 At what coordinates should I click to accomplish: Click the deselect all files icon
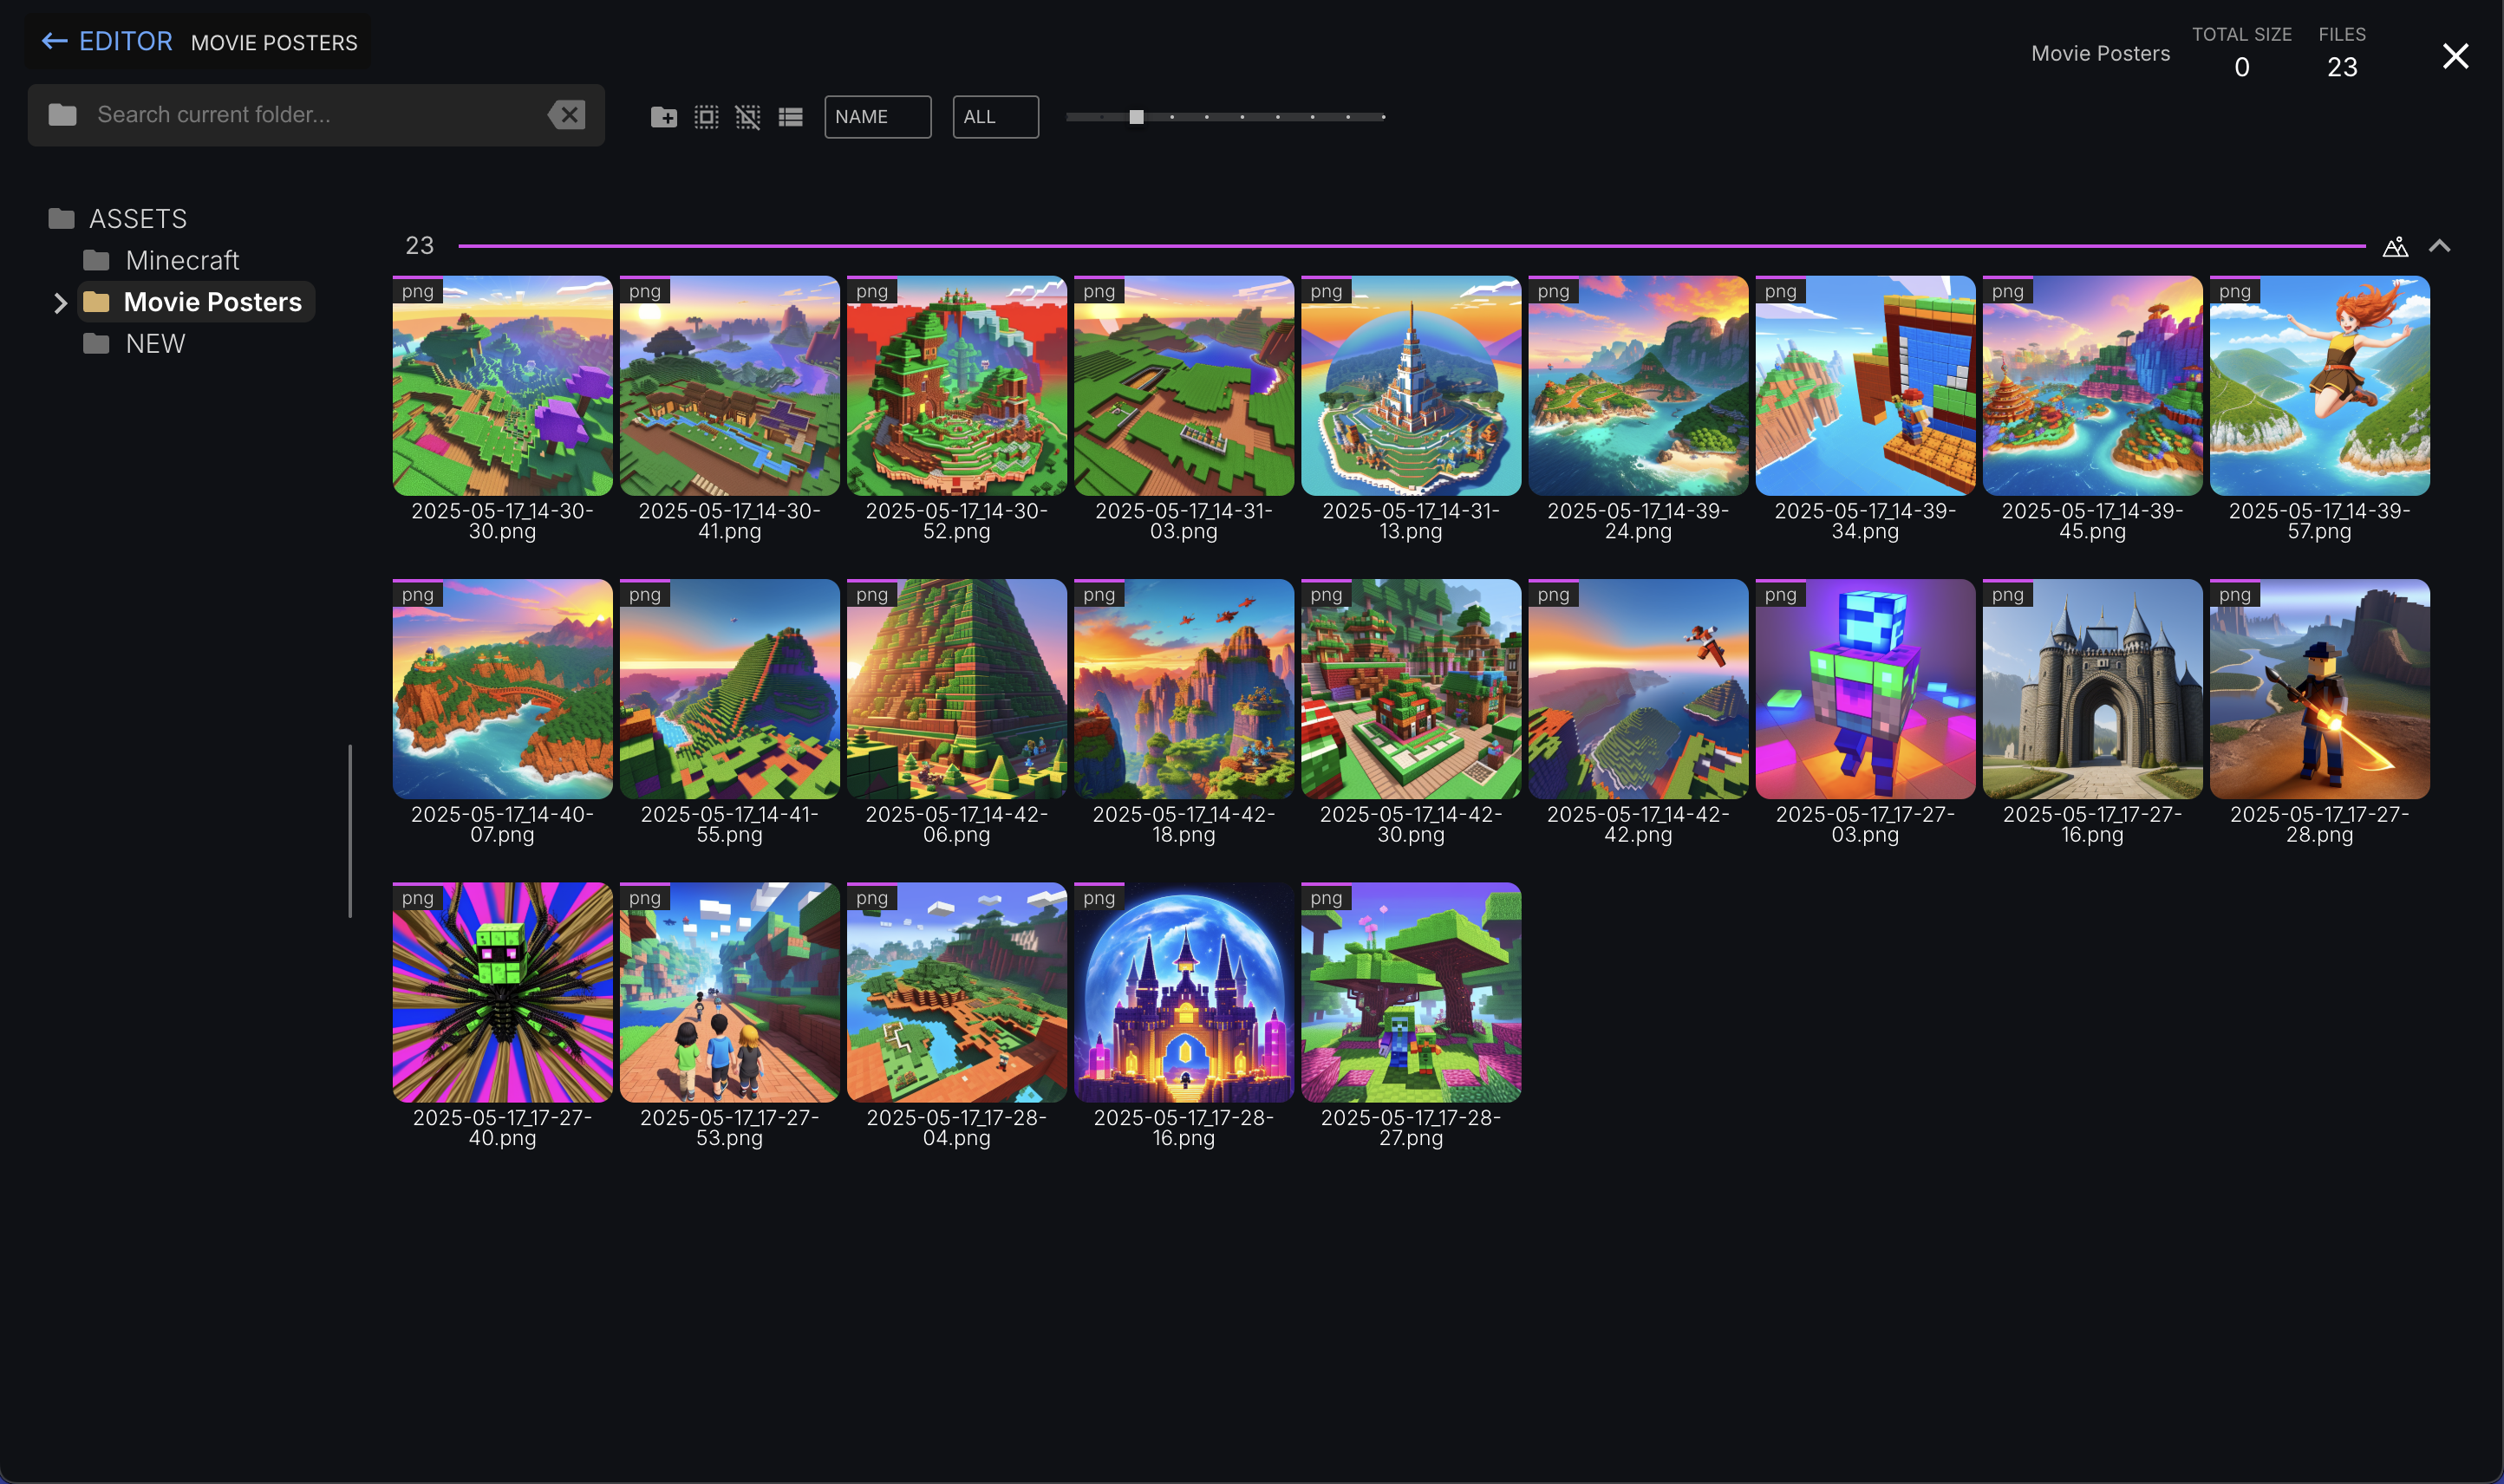click(x=748, y=117)
